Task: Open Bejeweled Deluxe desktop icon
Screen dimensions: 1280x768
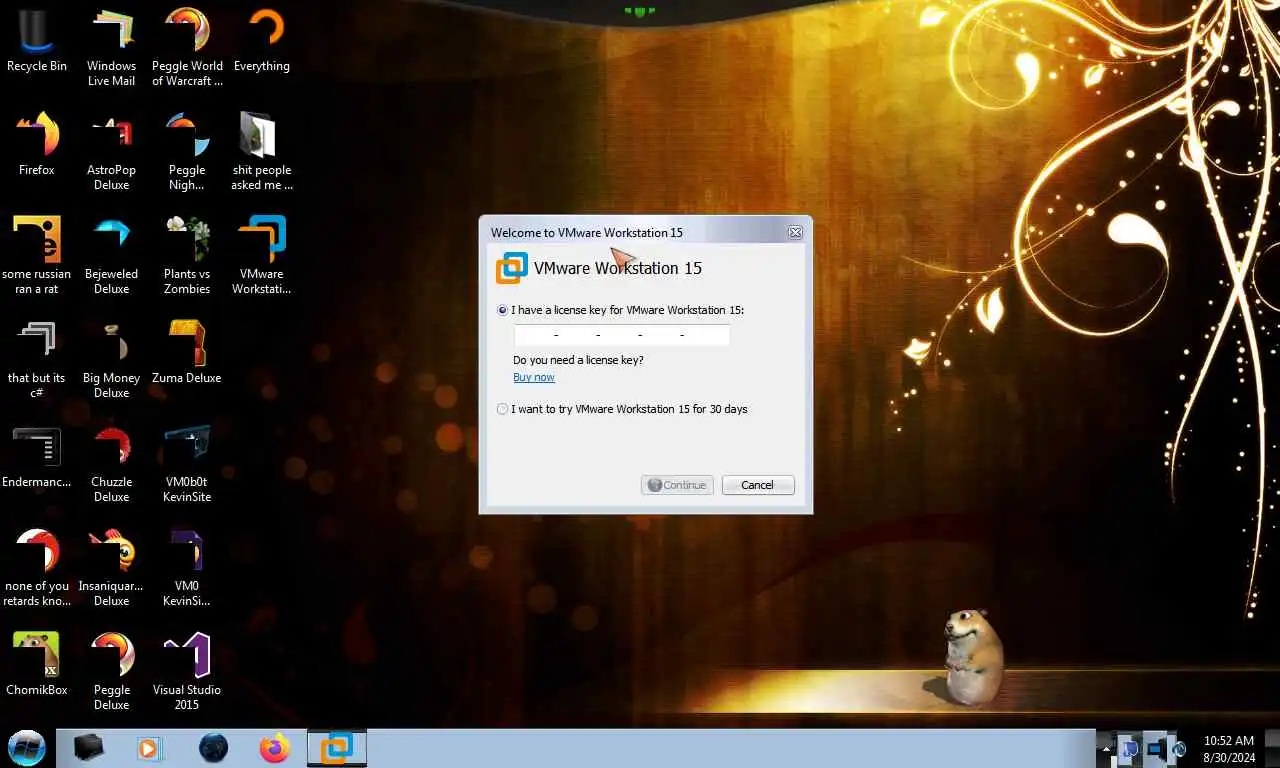Action: click(111, 256)
